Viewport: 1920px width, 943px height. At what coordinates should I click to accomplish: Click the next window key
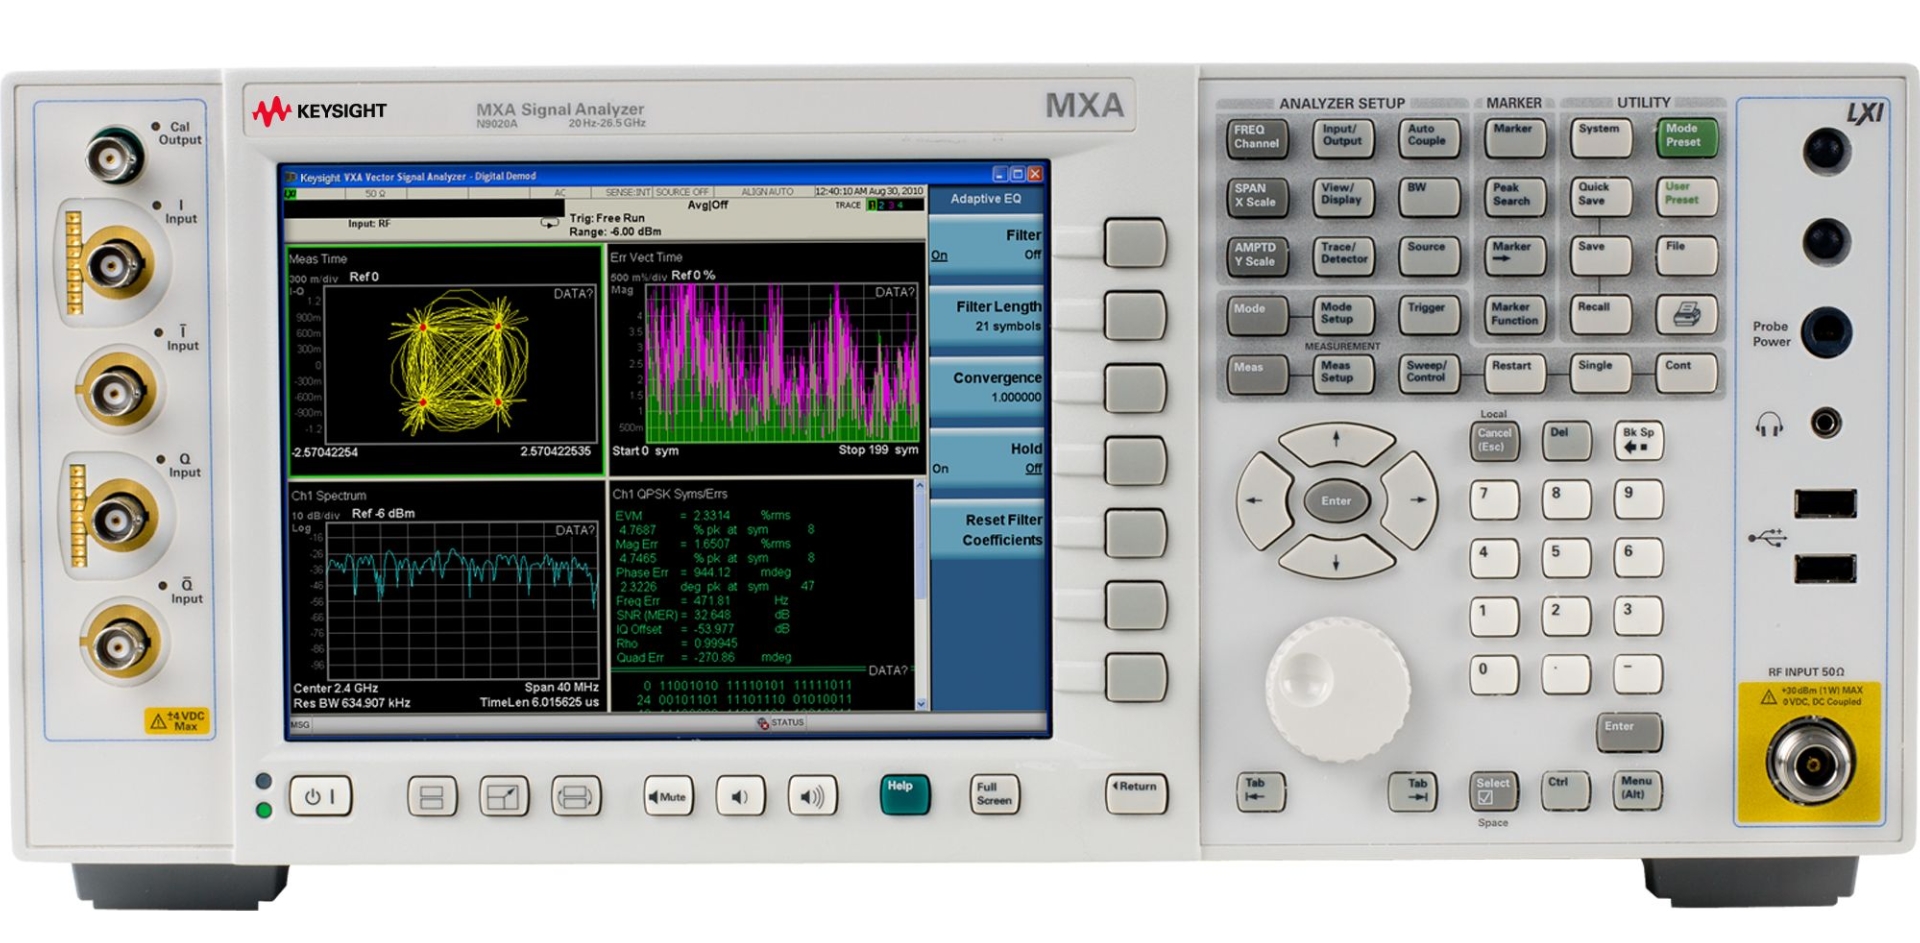coord(576,797)
